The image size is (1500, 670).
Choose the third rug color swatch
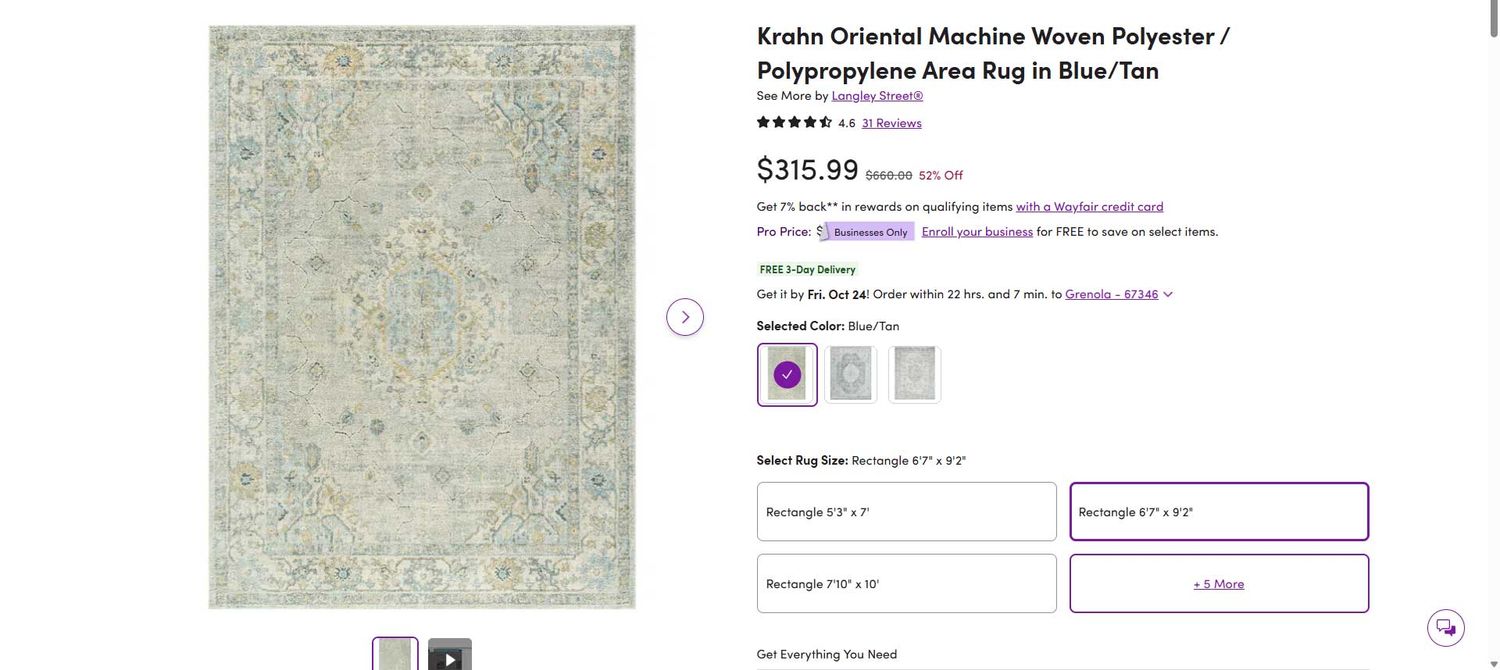pyautogui.click(x=915, y=375)
